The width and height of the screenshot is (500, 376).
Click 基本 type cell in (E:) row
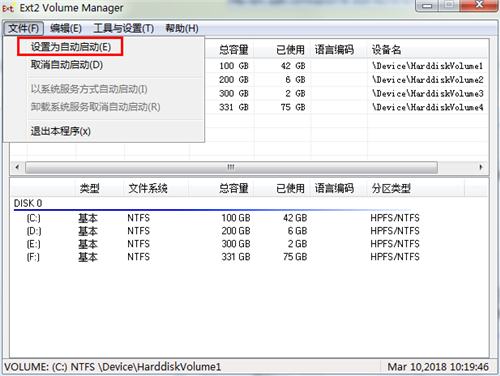[88, 244]
